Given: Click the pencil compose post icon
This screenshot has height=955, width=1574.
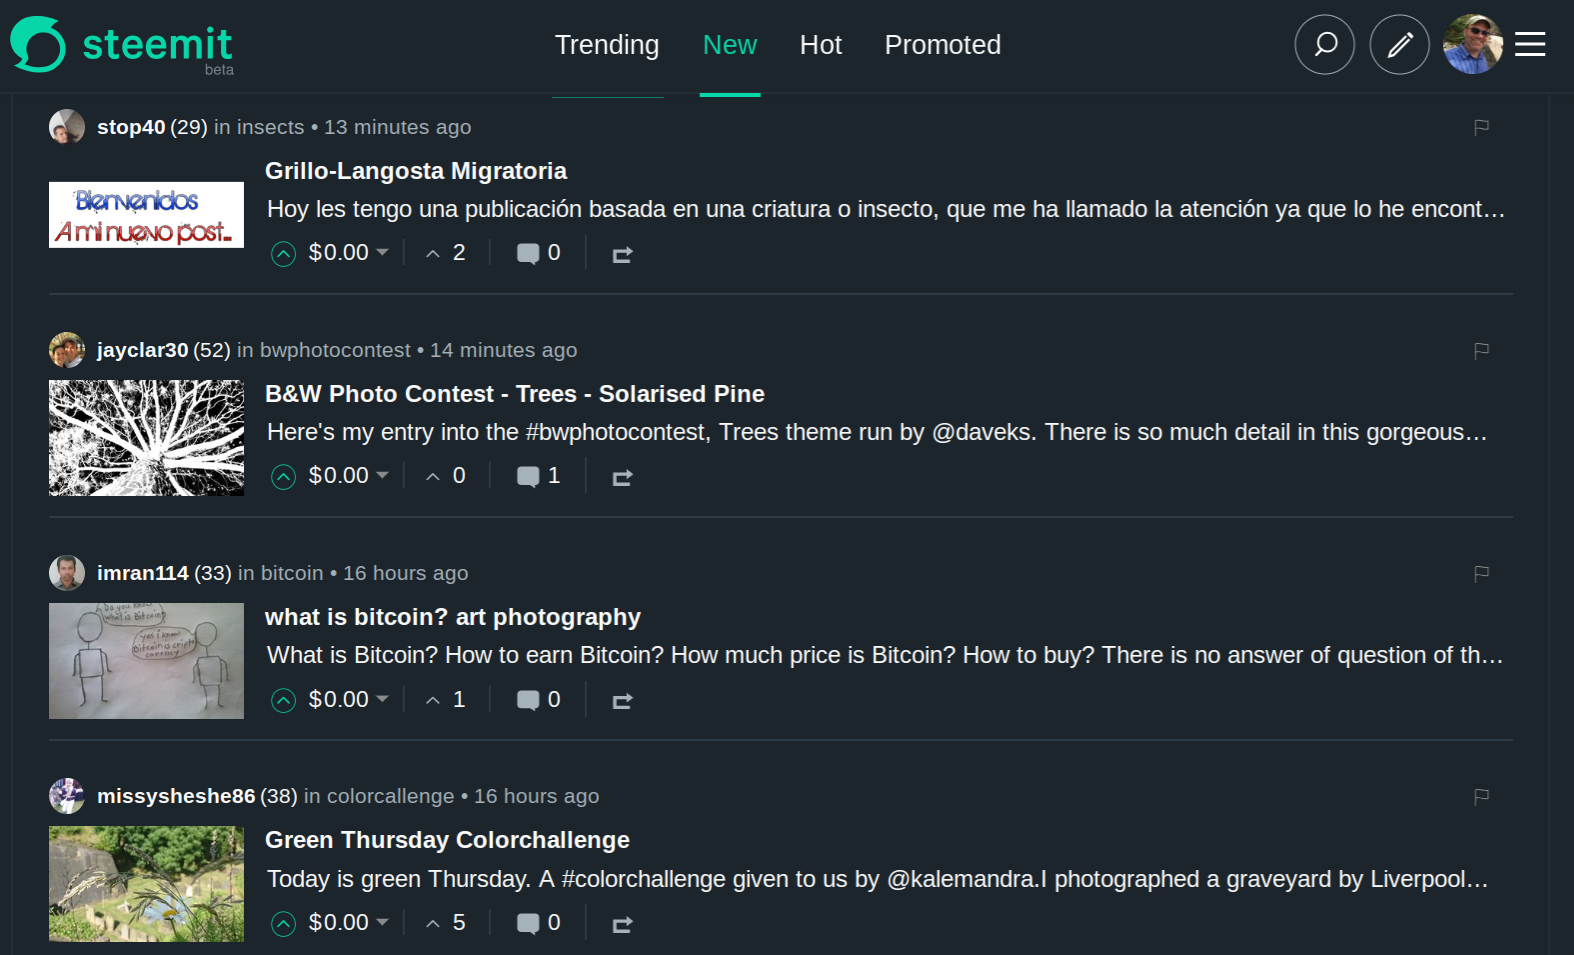Looking at the screenshot, I should pos(1399,44).
